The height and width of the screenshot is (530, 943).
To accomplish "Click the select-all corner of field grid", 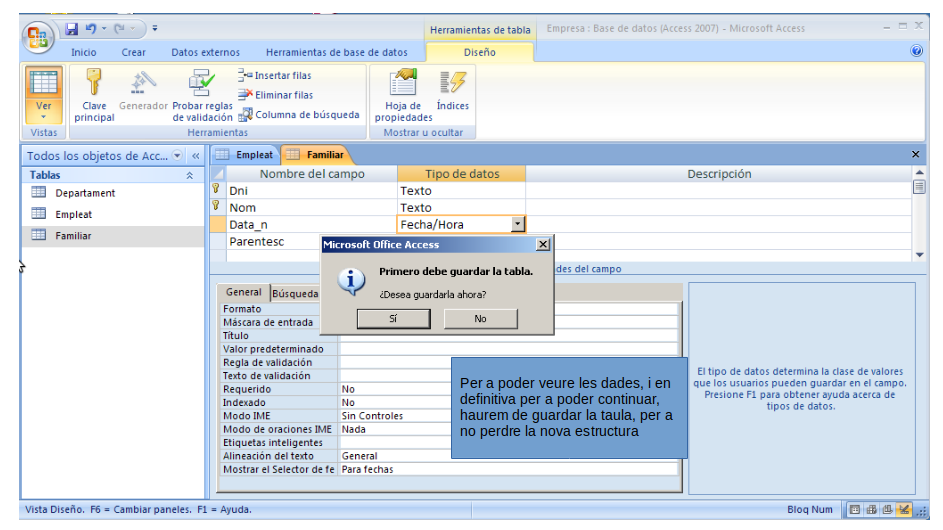I will click(218, 174).
